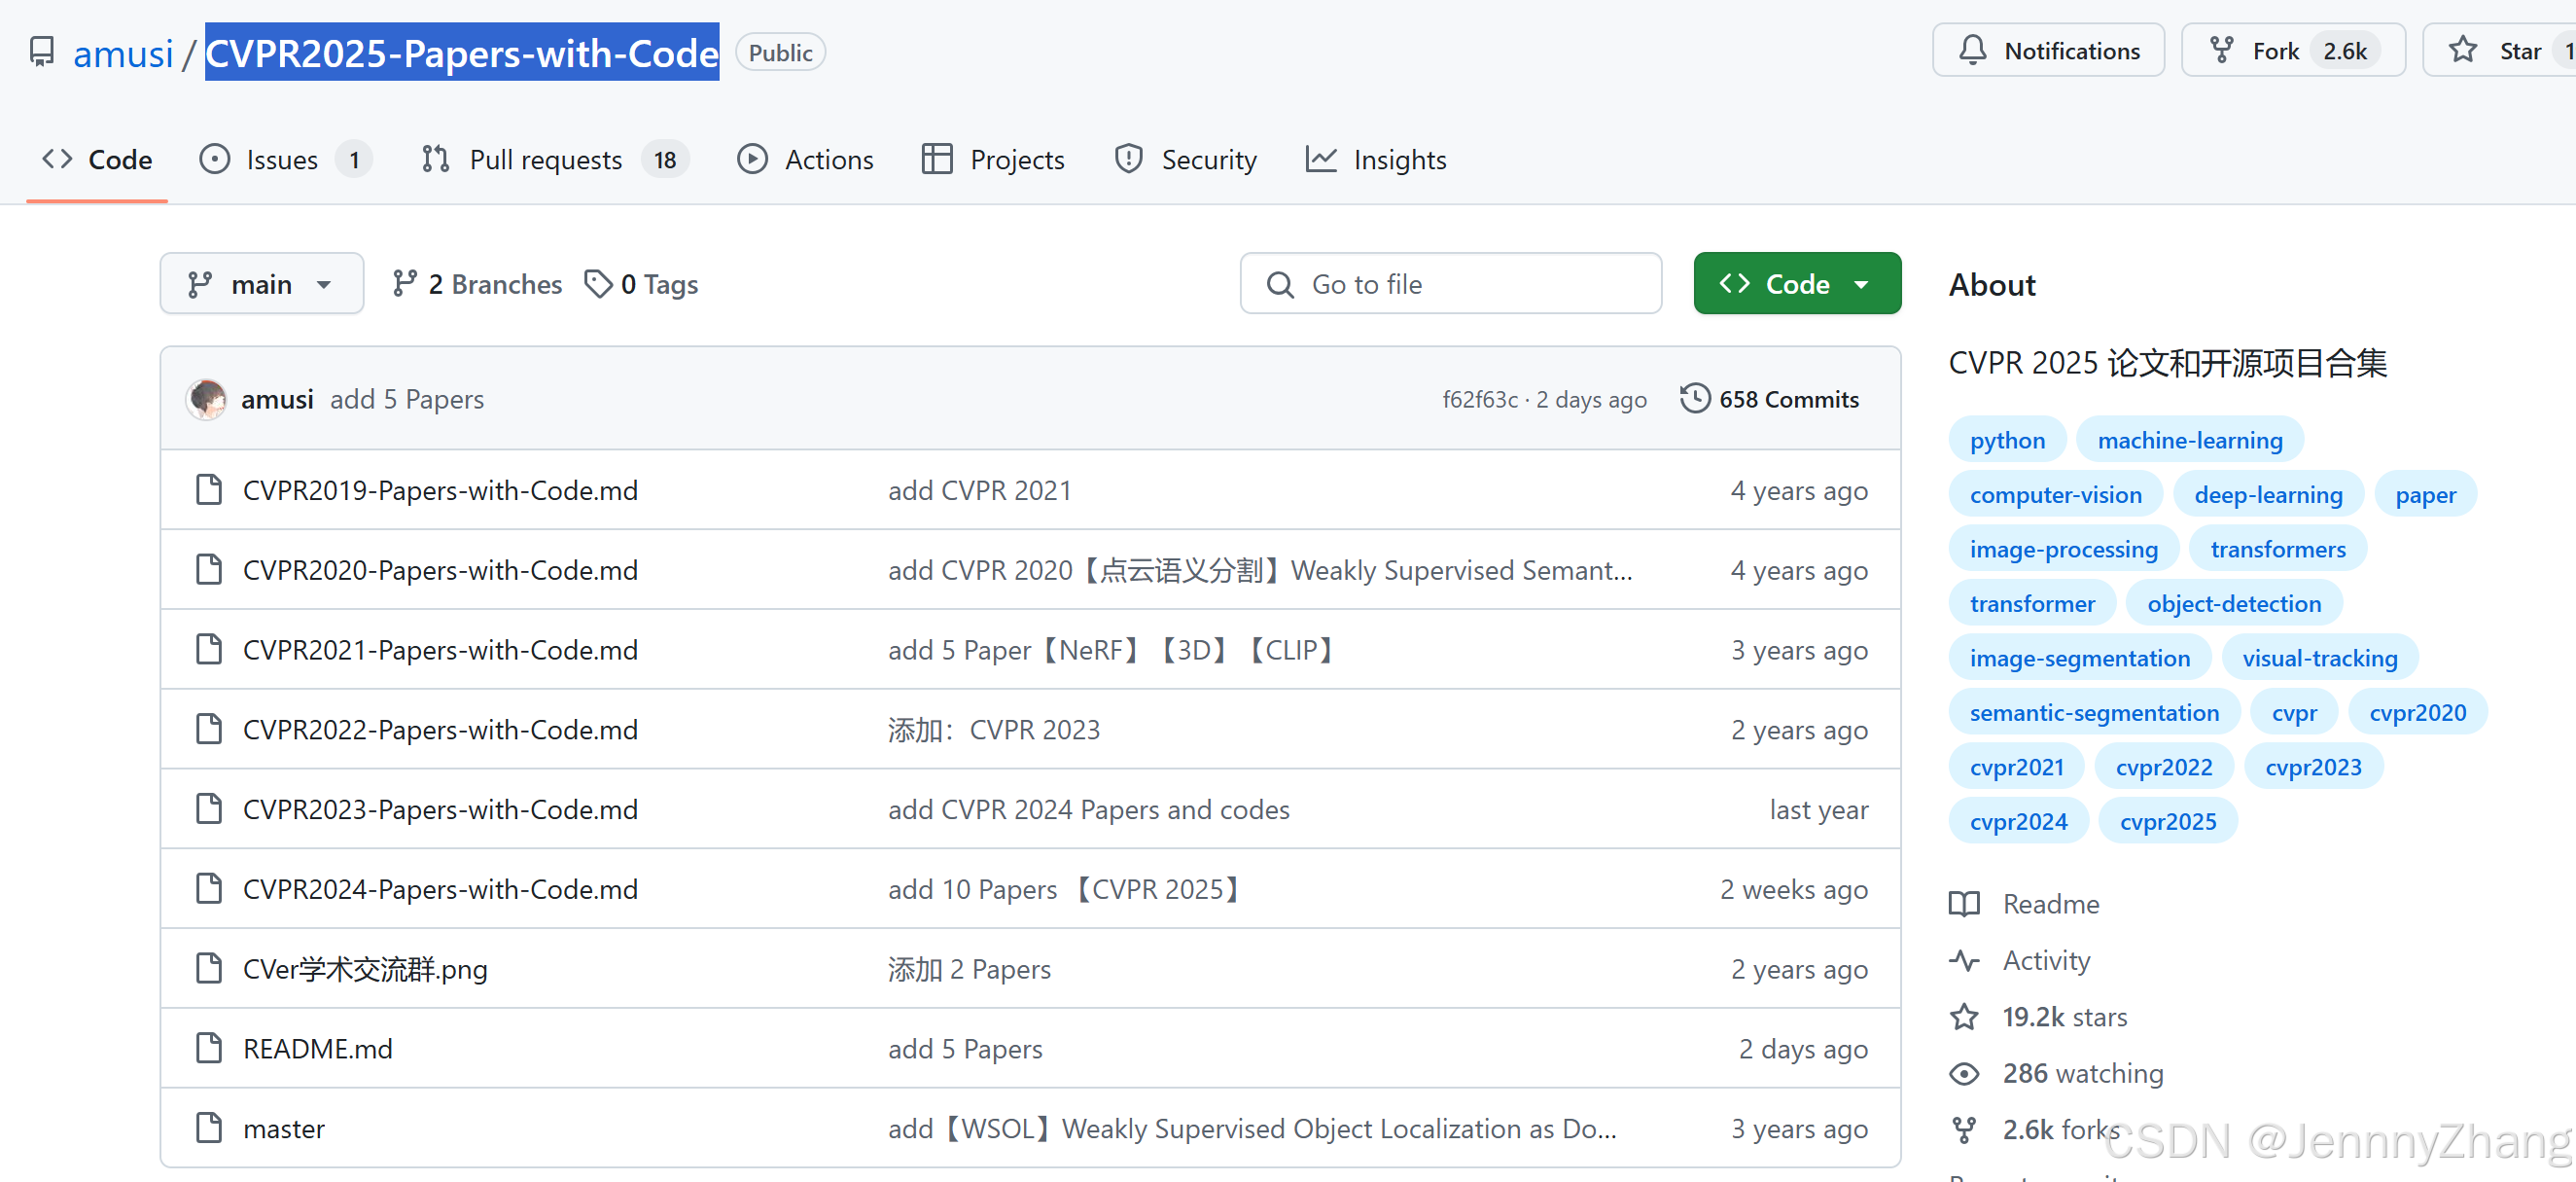This screenshot has width=2576, height=1182.
Task: Click the Readme book icon
Action: [x=1964, y=904]
